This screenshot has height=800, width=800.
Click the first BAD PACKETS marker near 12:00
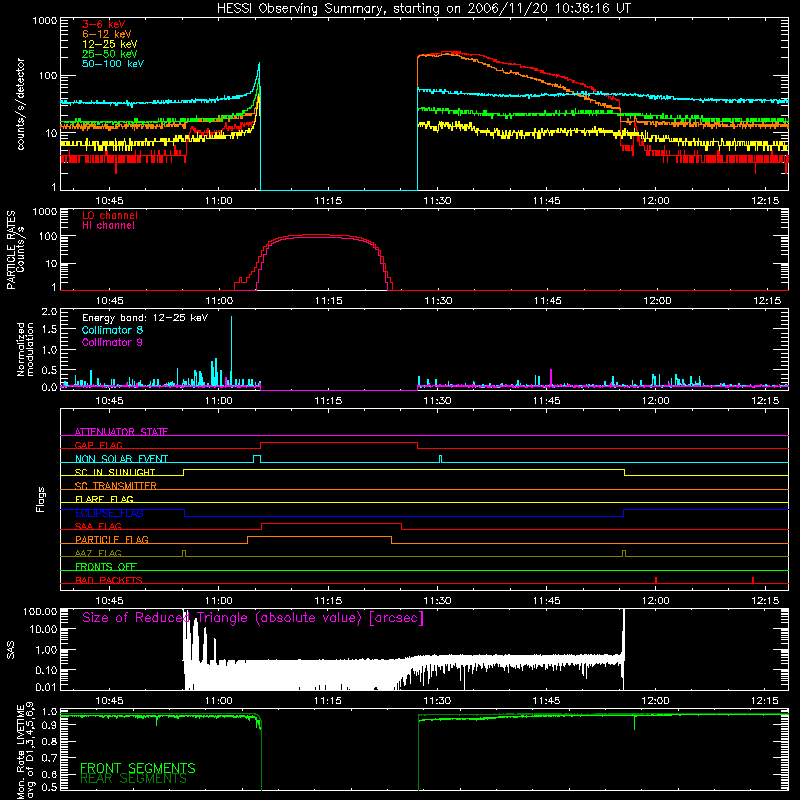point(656,580)
